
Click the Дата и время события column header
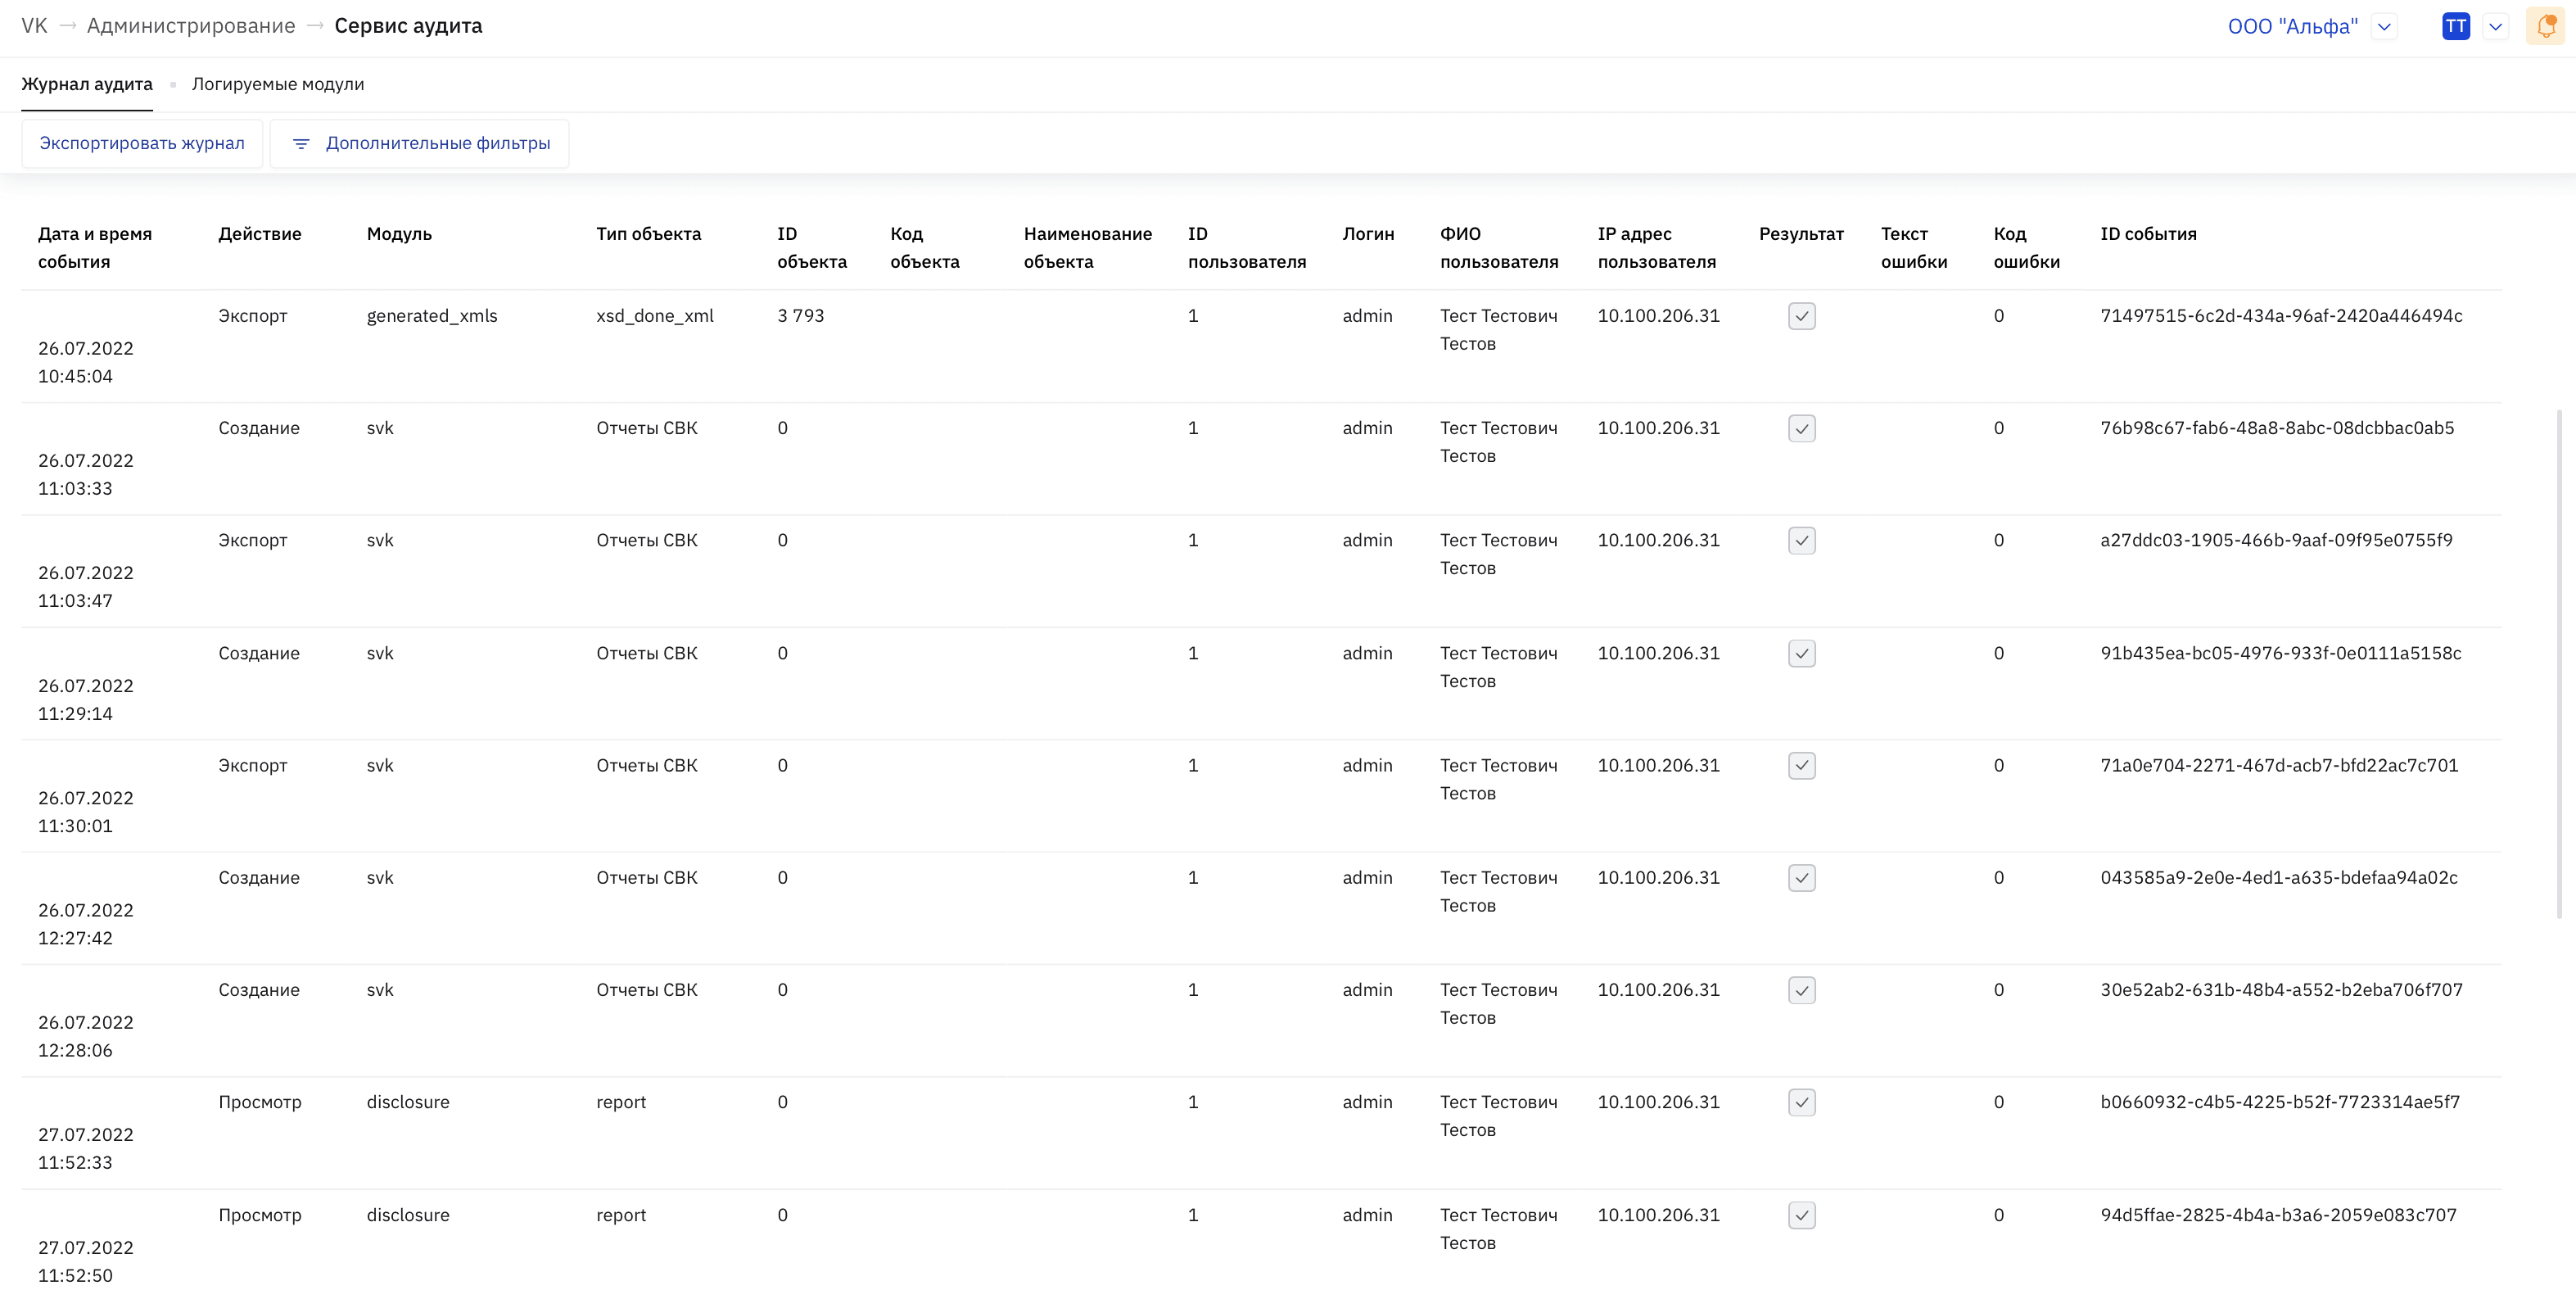click(x=95, y=247)
